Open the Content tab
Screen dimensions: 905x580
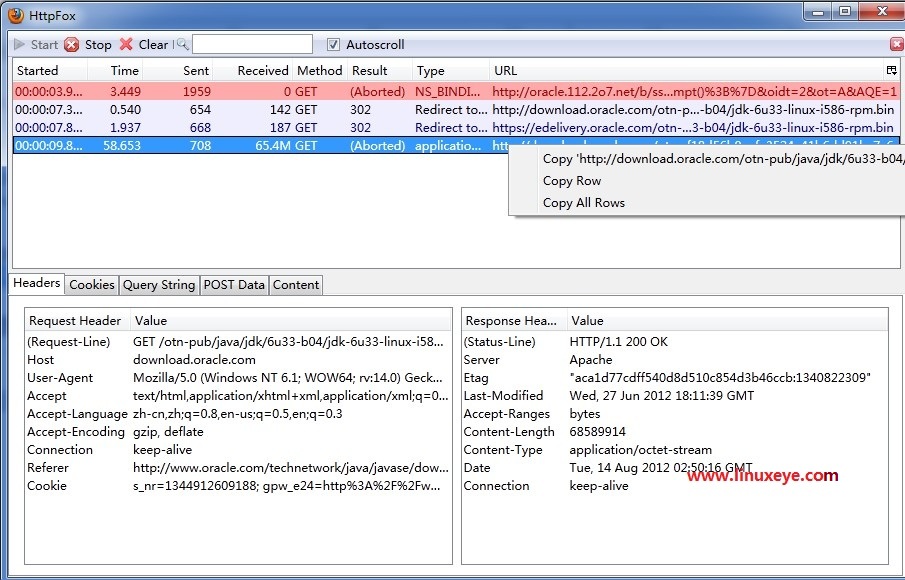tap(296, 285)
